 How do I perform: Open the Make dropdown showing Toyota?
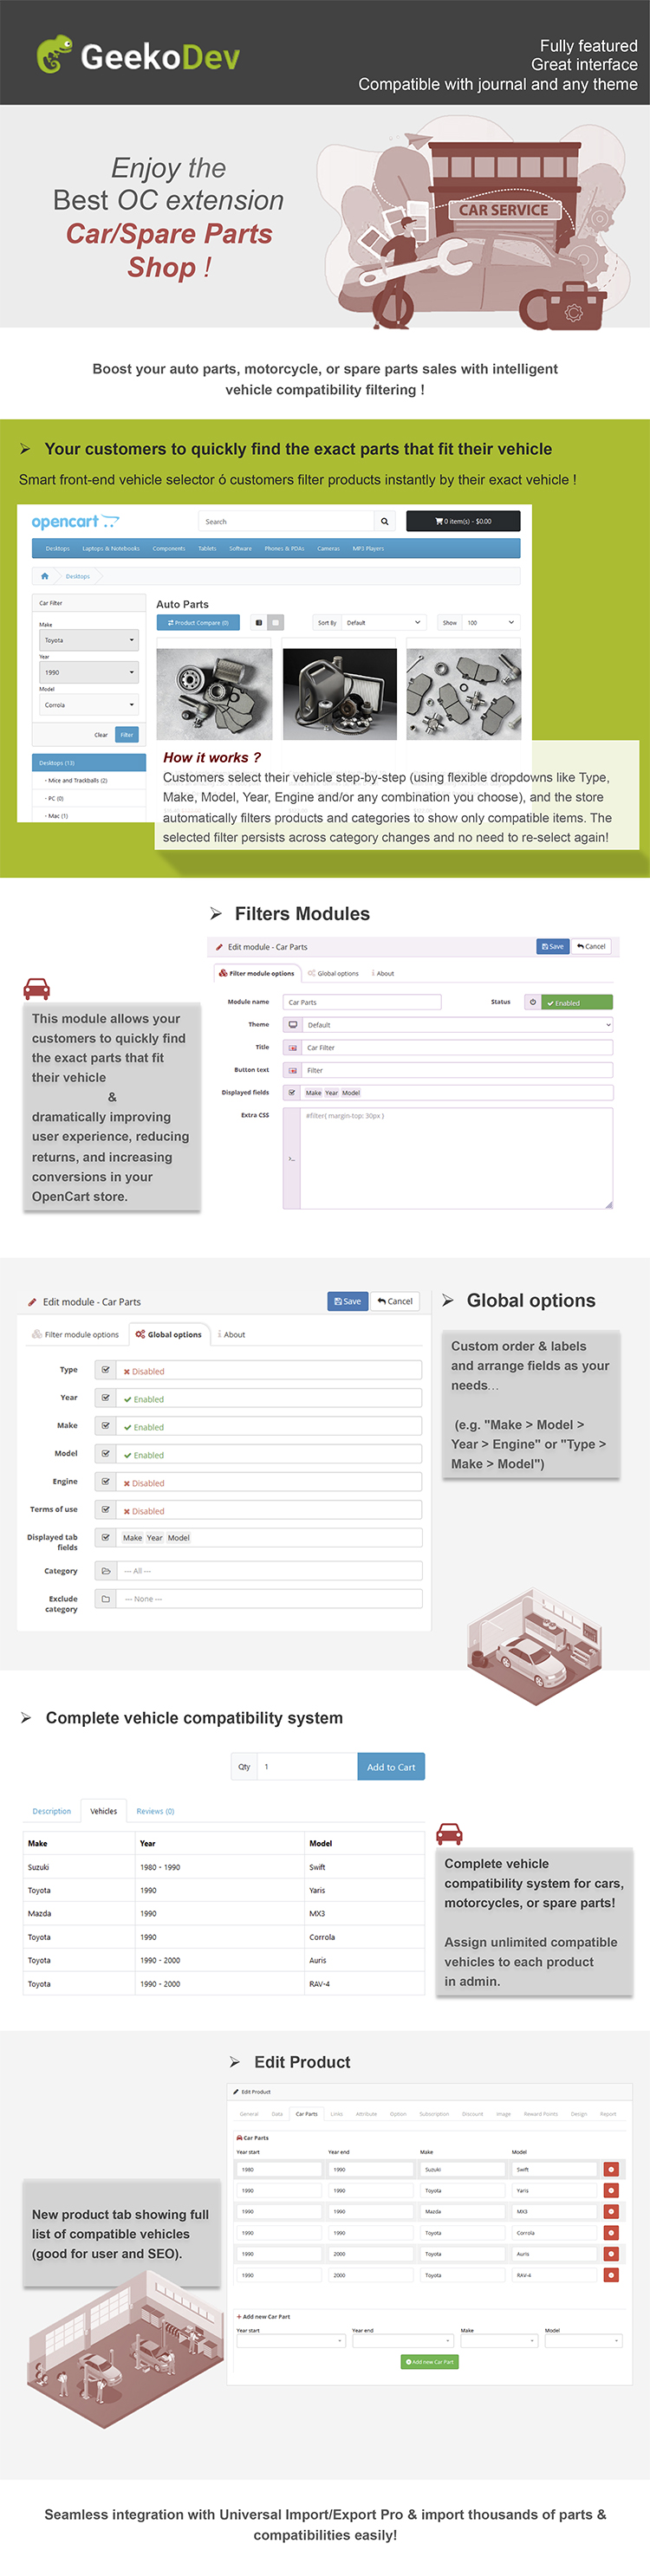click(x=88, y=640)
